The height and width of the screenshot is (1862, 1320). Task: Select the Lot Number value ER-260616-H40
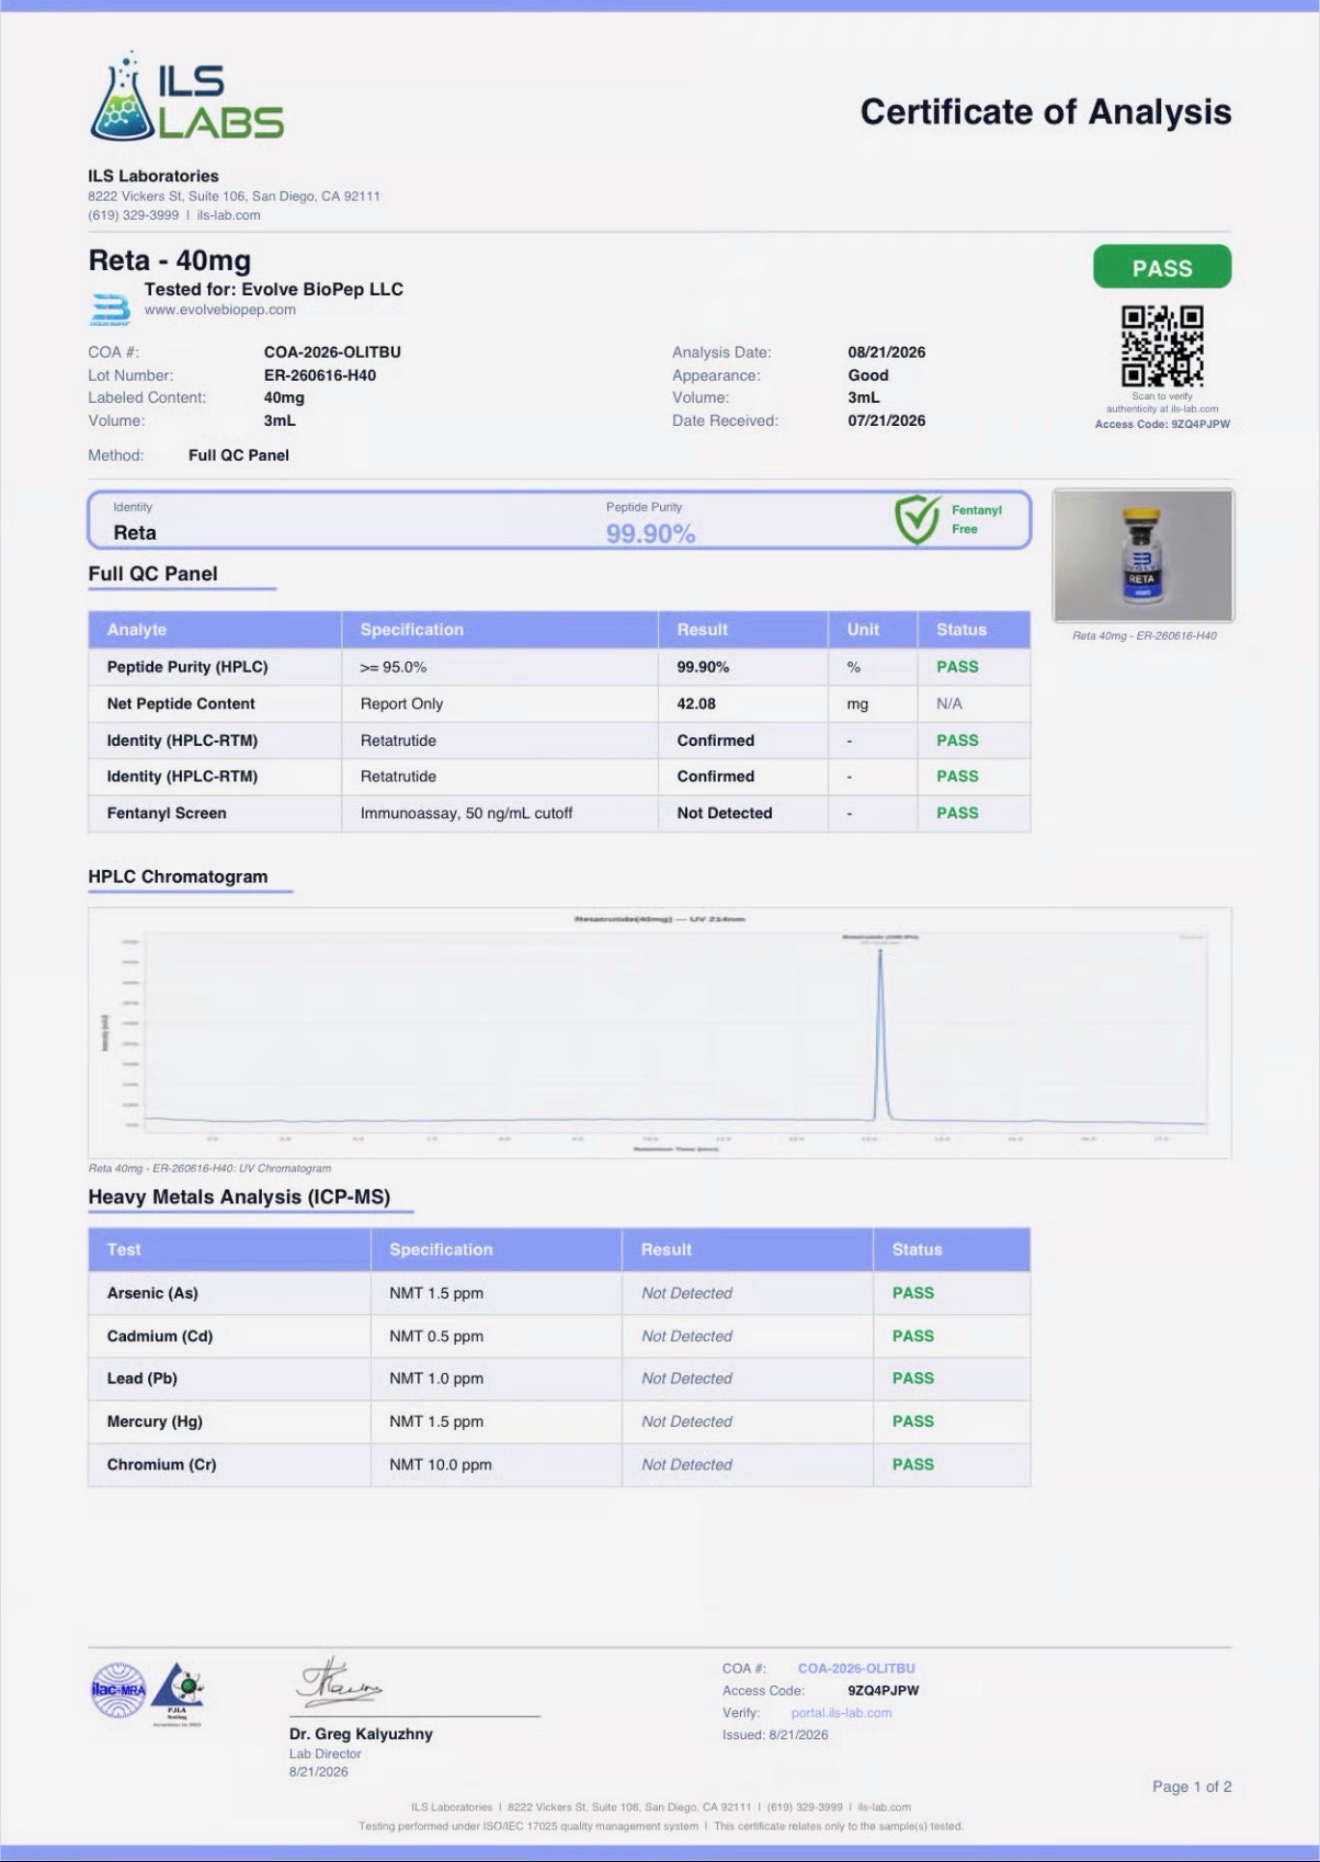[x=320, y=375]
